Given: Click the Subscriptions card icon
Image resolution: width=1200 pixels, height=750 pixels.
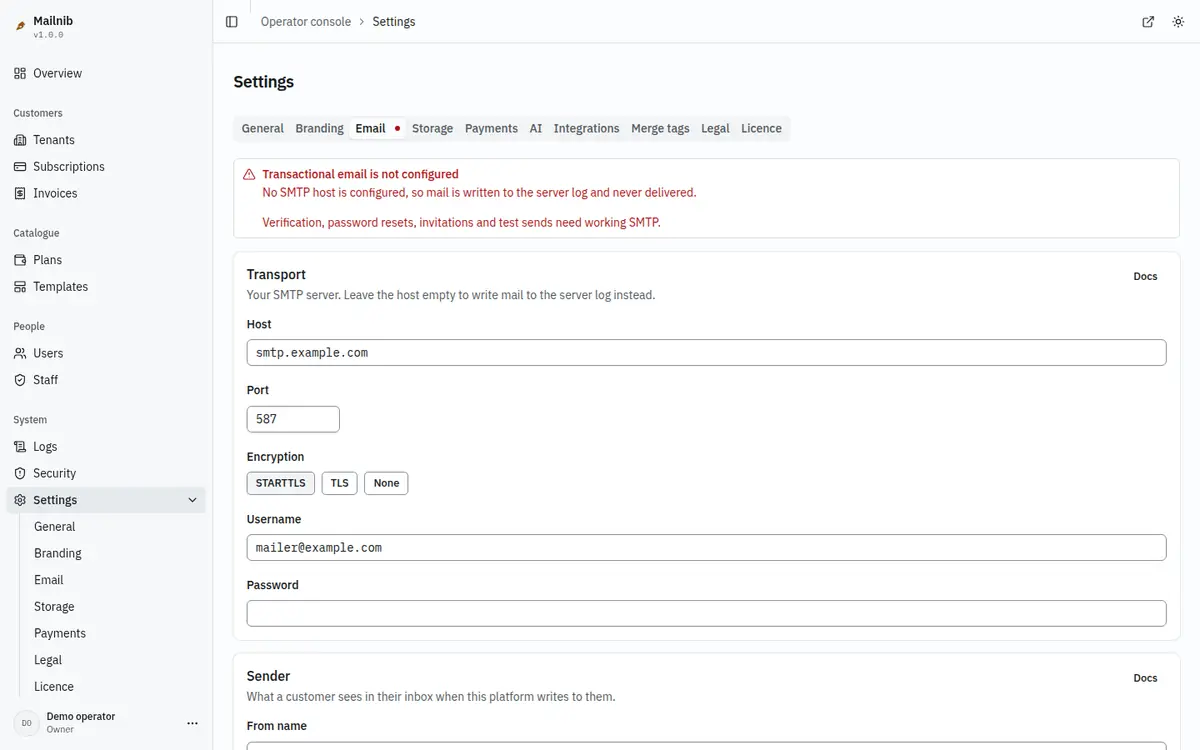Looking at the screenshot, I should tap(20, 167).
